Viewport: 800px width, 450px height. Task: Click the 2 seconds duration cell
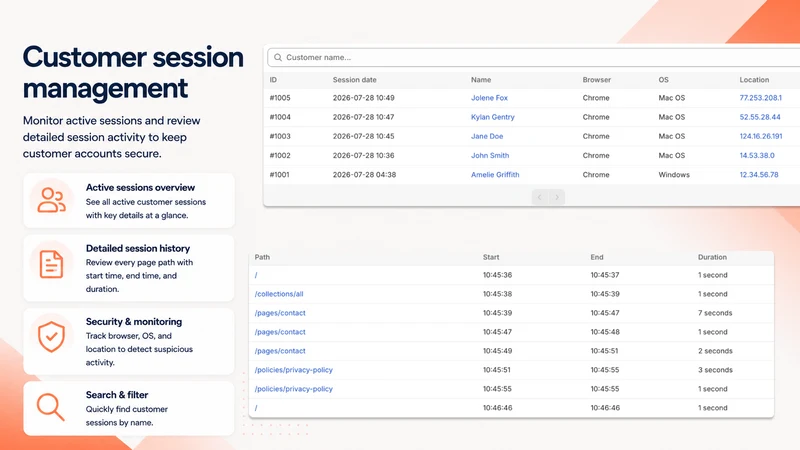[x=715, y=351]
